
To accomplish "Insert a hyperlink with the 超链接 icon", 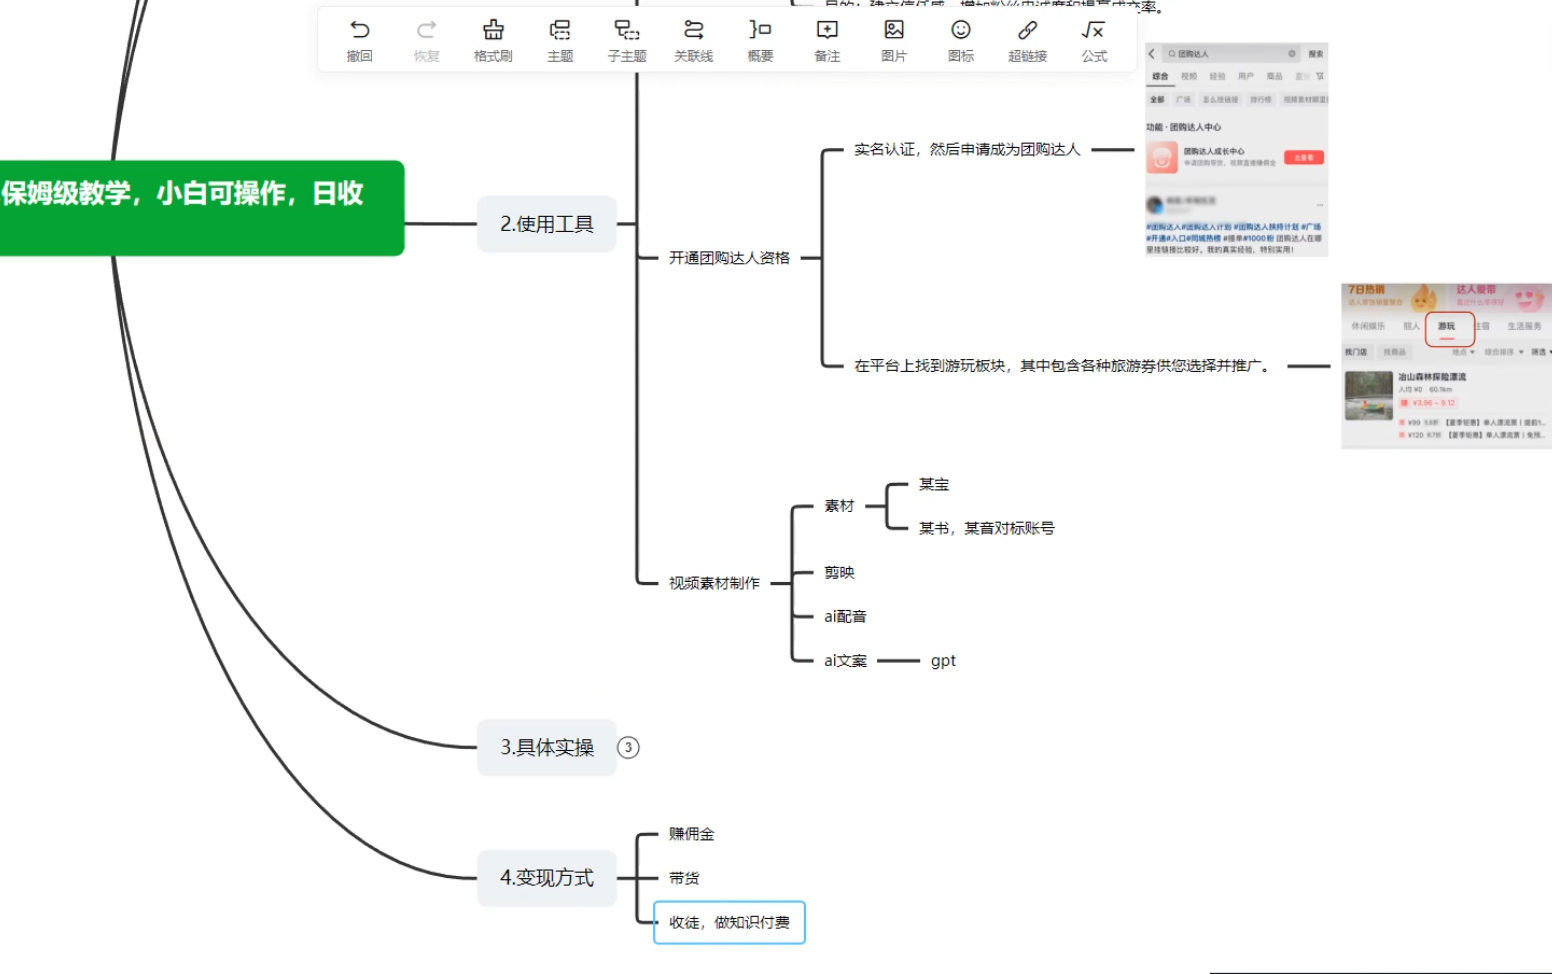I will (1027, 31).
